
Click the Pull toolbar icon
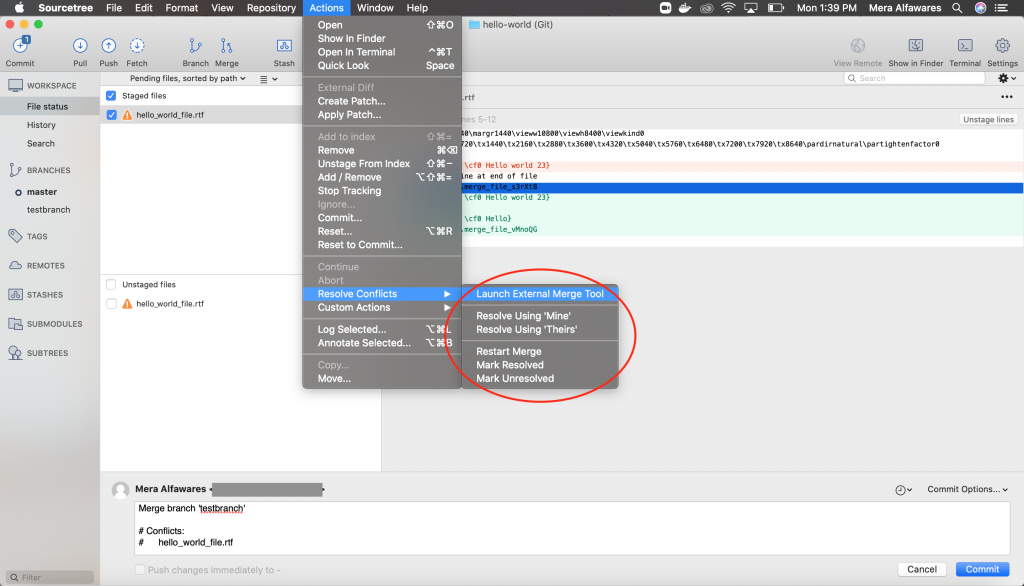point(80,47)
